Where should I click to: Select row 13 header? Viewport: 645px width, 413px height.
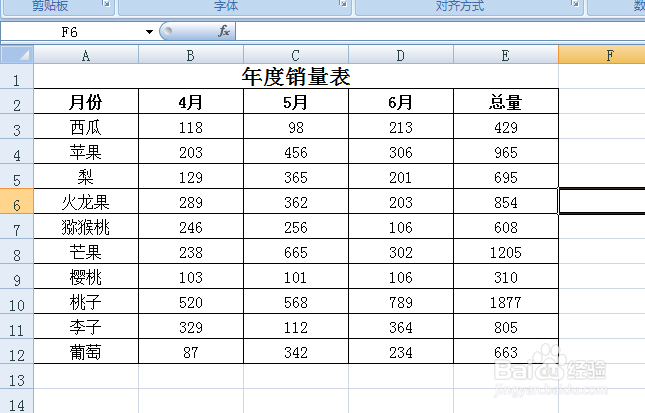(16, 377)
